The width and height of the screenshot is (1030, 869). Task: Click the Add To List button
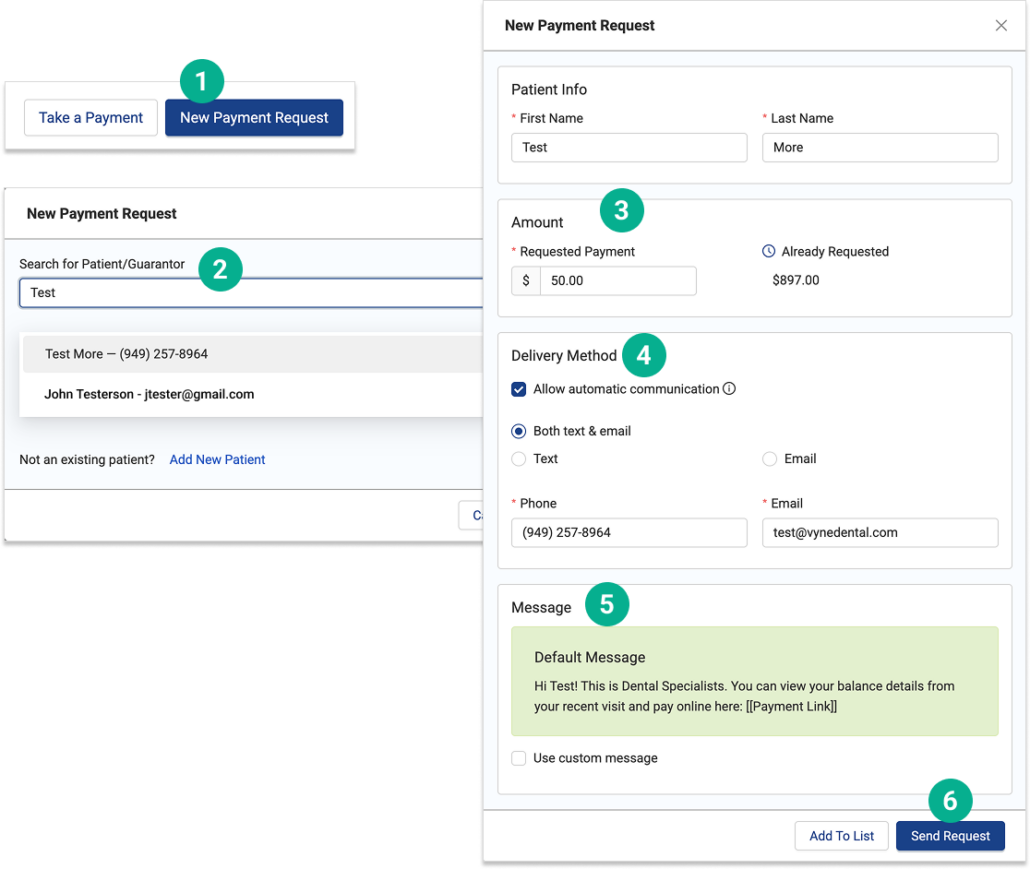click(x=841, y=836)
